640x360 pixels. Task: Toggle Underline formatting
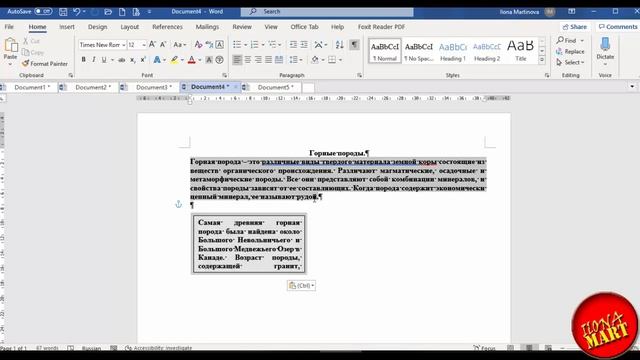coord(104,60)
